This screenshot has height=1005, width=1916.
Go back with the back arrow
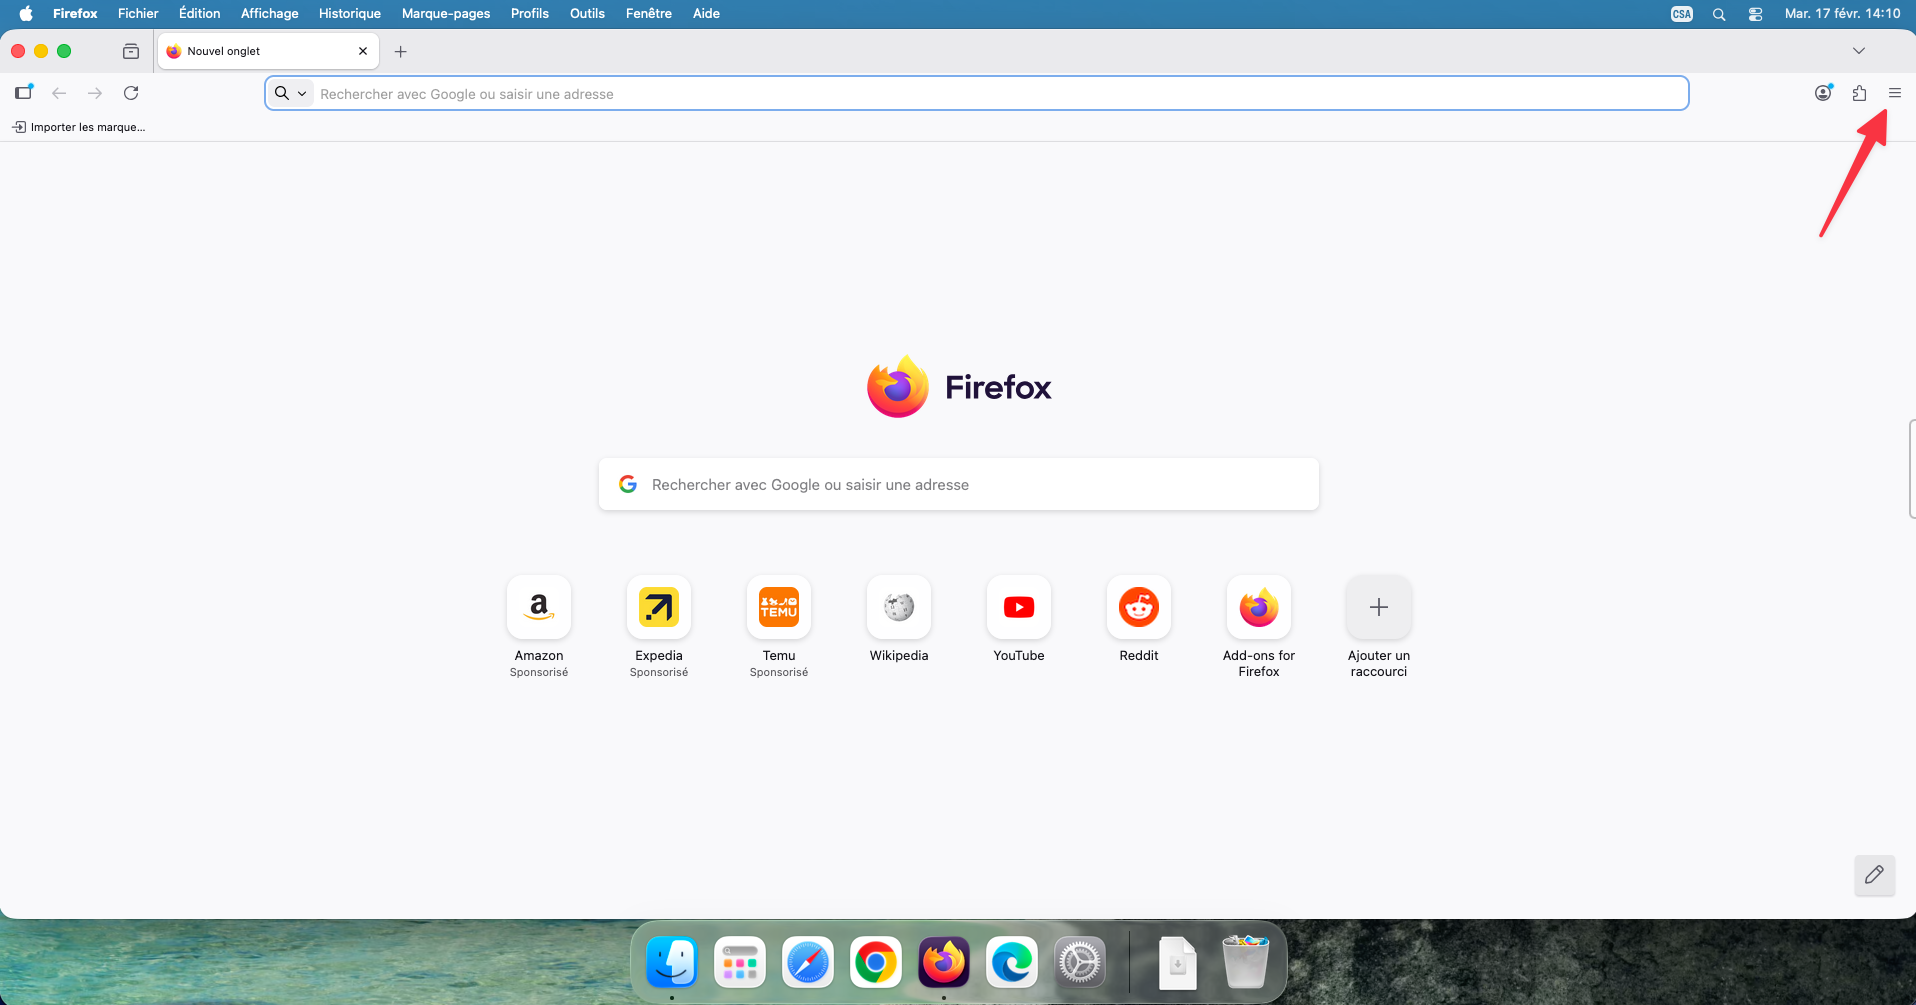[x=59, y=93]
